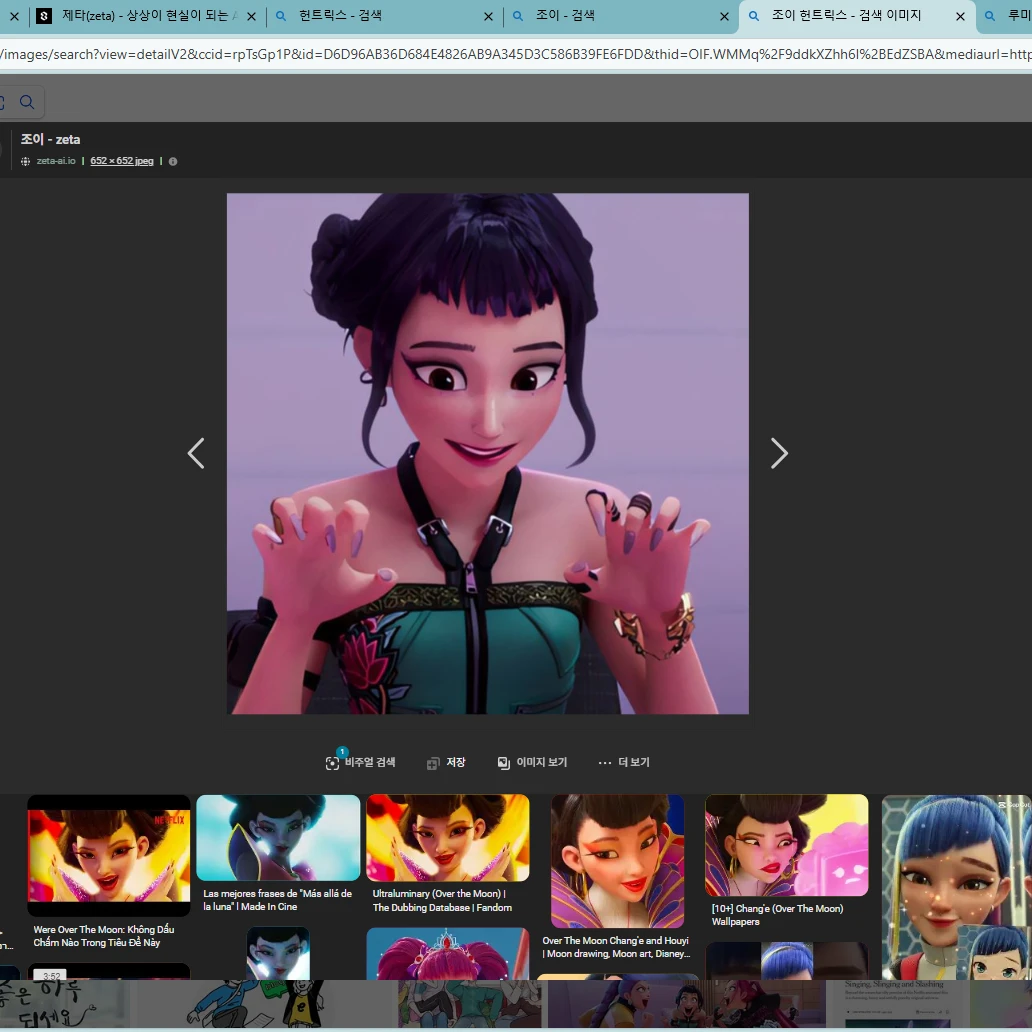Click the main 조이 character image
The height and width of the screenshot is (1032, 1032).
pos(488,453)
